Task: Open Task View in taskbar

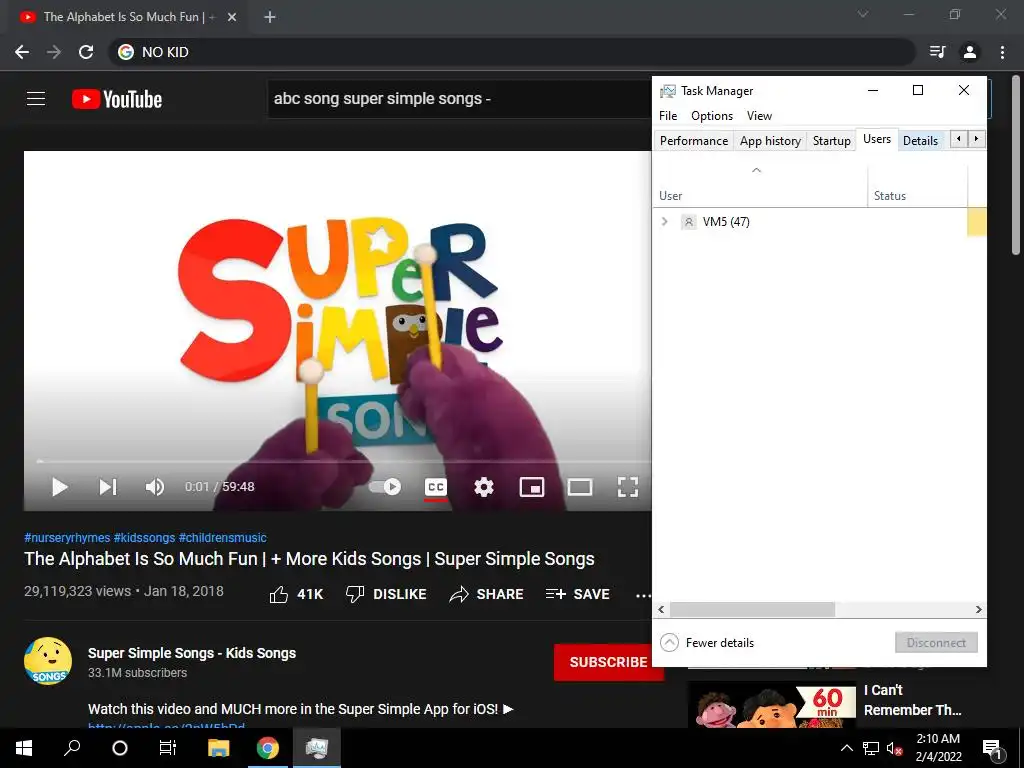Action: click(168, 748)
